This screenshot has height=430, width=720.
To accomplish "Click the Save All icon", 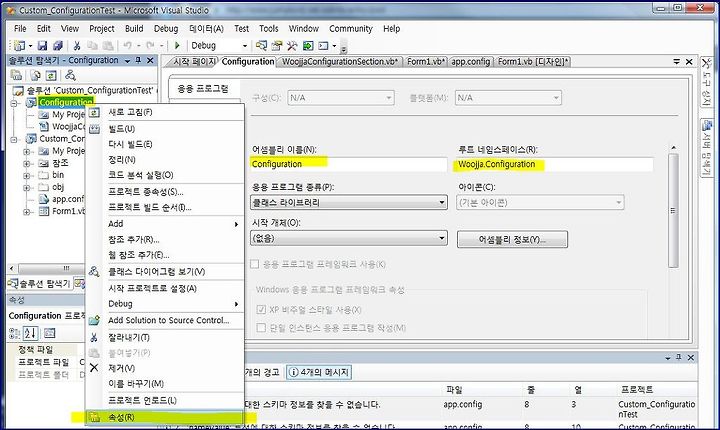I will [58, 45].
